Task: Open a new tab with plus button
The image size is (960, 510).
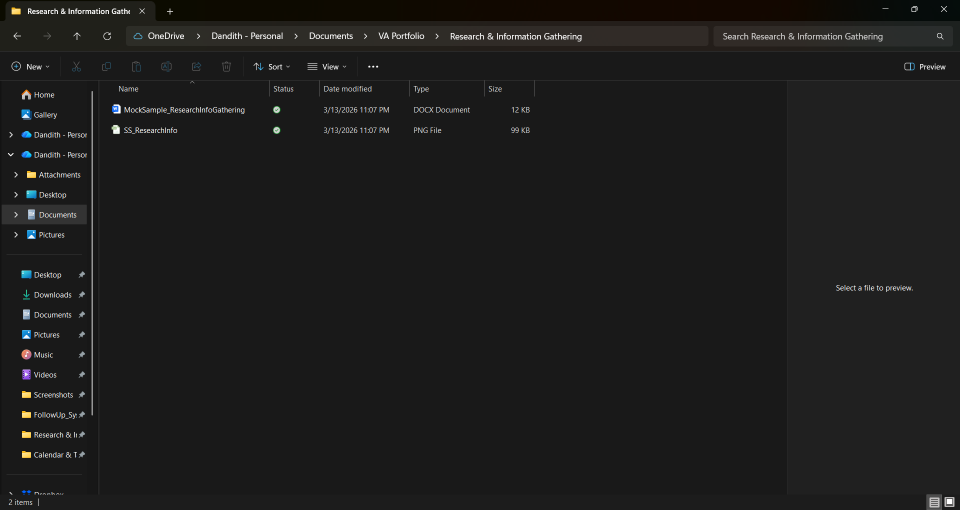Action: pyautogui.click(x=170, y=11)
